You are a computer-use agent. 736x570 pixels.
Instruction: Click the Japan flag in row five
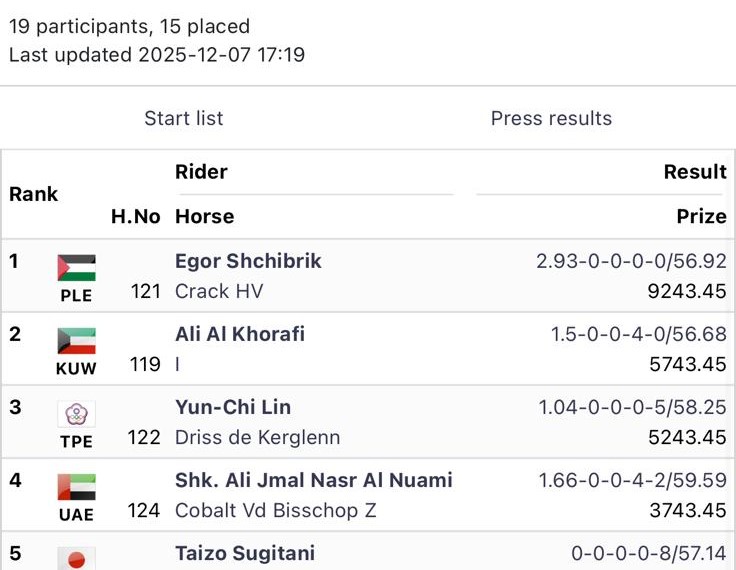[x=76, y=558]
